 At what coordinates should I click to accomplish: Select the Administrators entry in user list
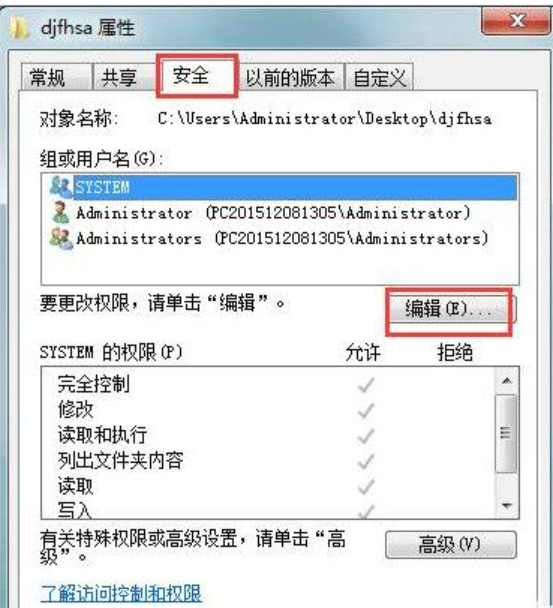[280, 238]
